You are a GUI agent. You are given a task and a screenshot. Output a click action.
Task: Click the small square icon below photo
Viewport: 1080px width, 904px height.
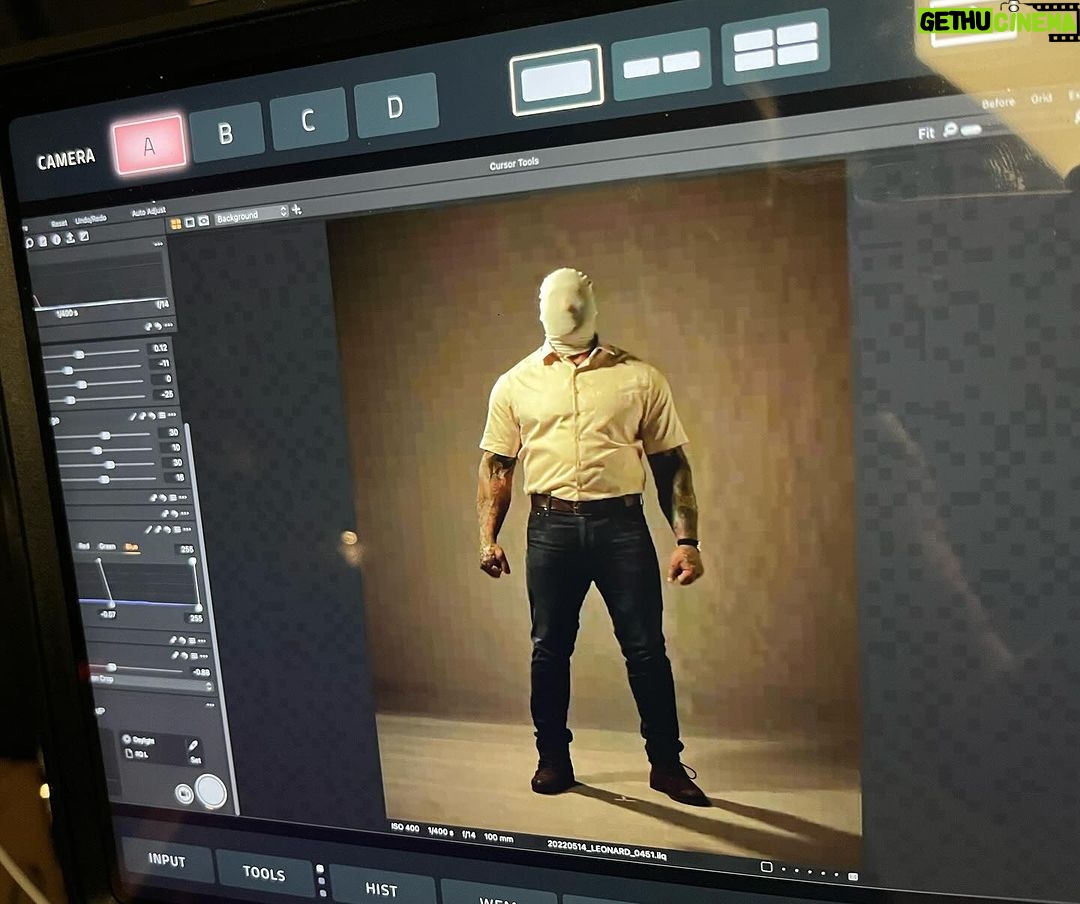coord(766,867)
